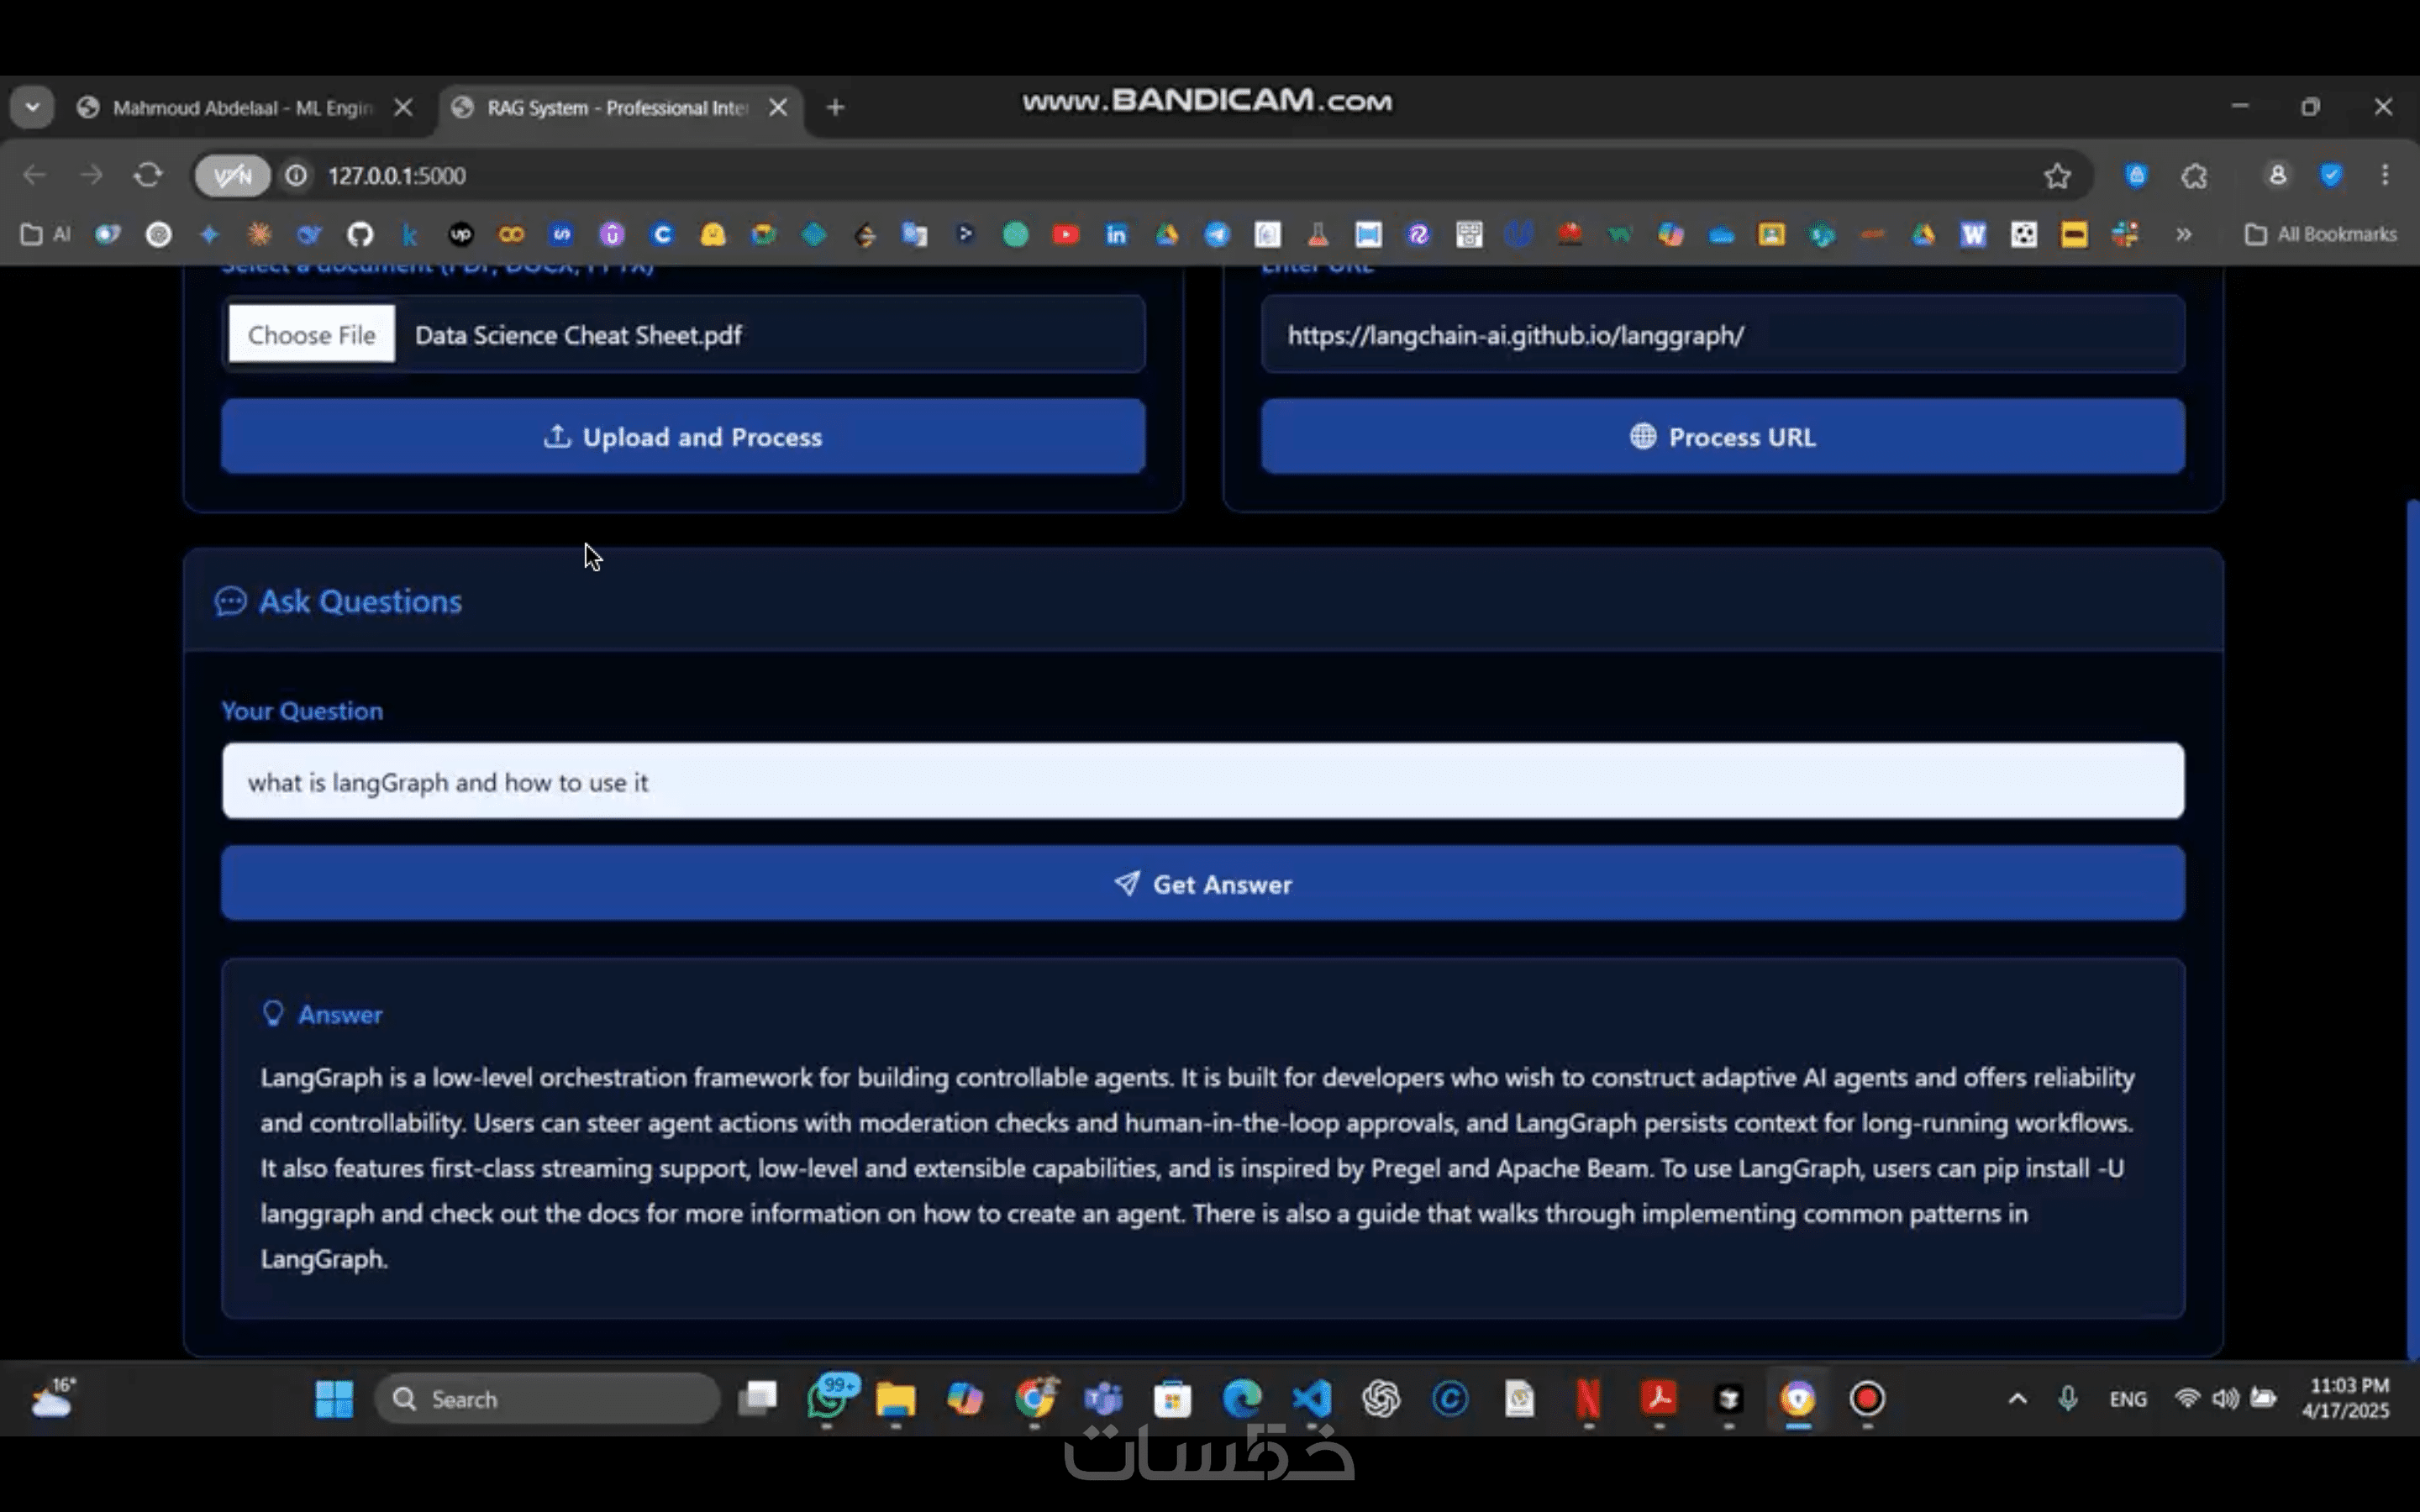Click the Get Answer button
This screenshot has height=1512, width=2420.
pyautogui.click(x=1202, y=883)
